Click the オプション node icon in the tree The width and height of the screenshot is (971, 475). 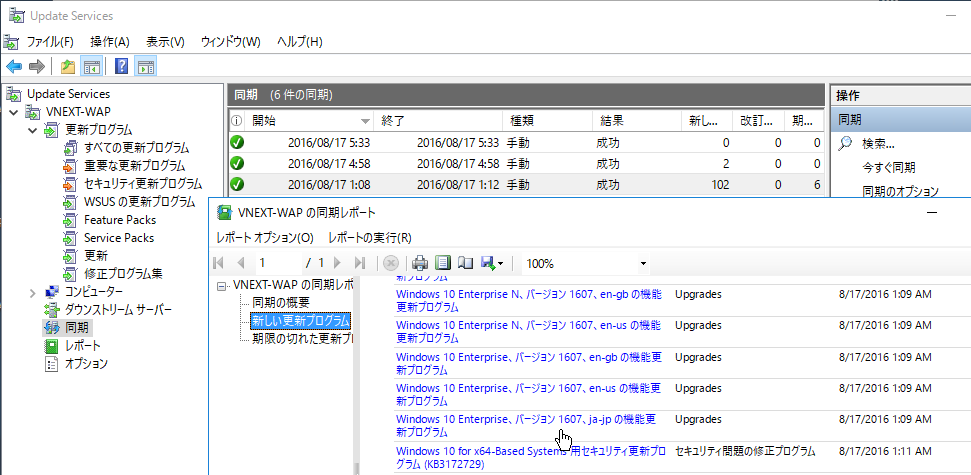coord(53,364)
